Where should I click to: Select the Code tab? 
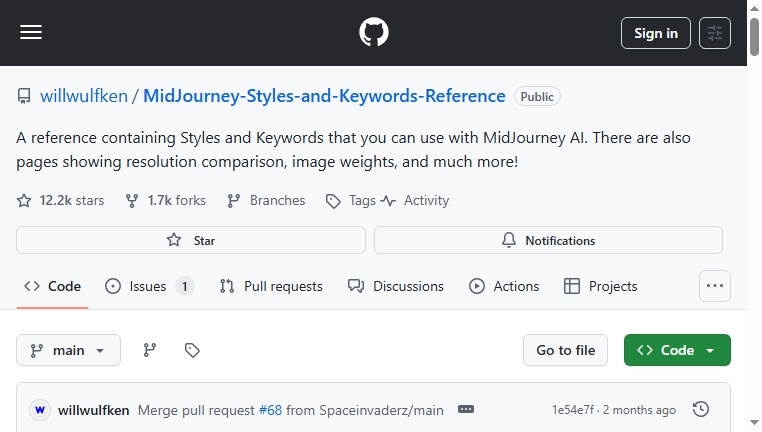point(52,286)
